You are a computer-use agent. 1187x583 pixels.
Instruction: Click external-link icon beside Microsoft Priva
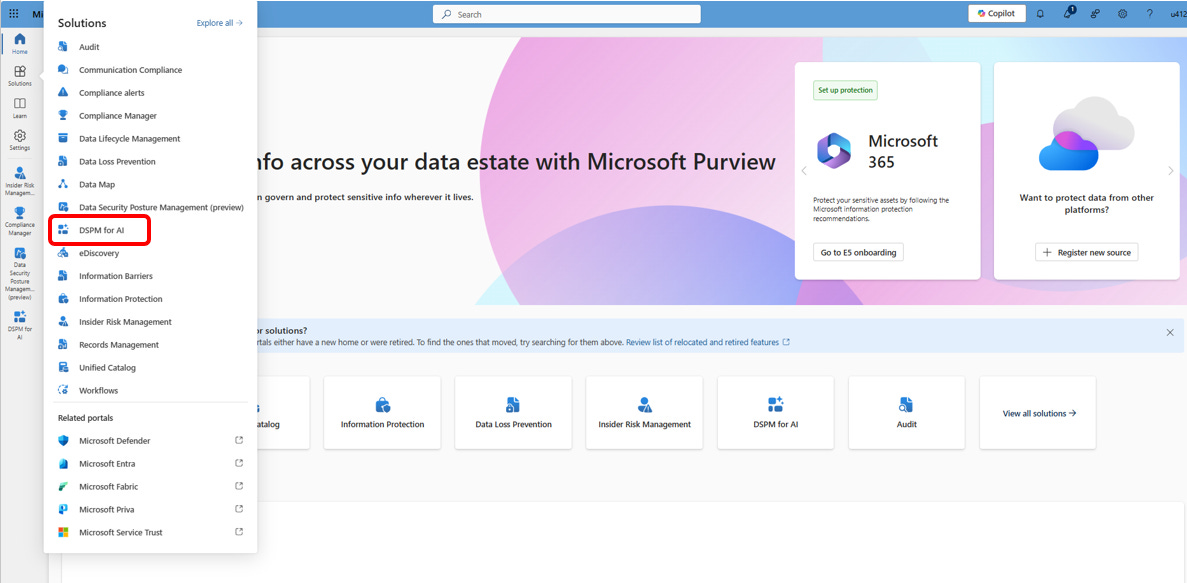coord(239,509)
